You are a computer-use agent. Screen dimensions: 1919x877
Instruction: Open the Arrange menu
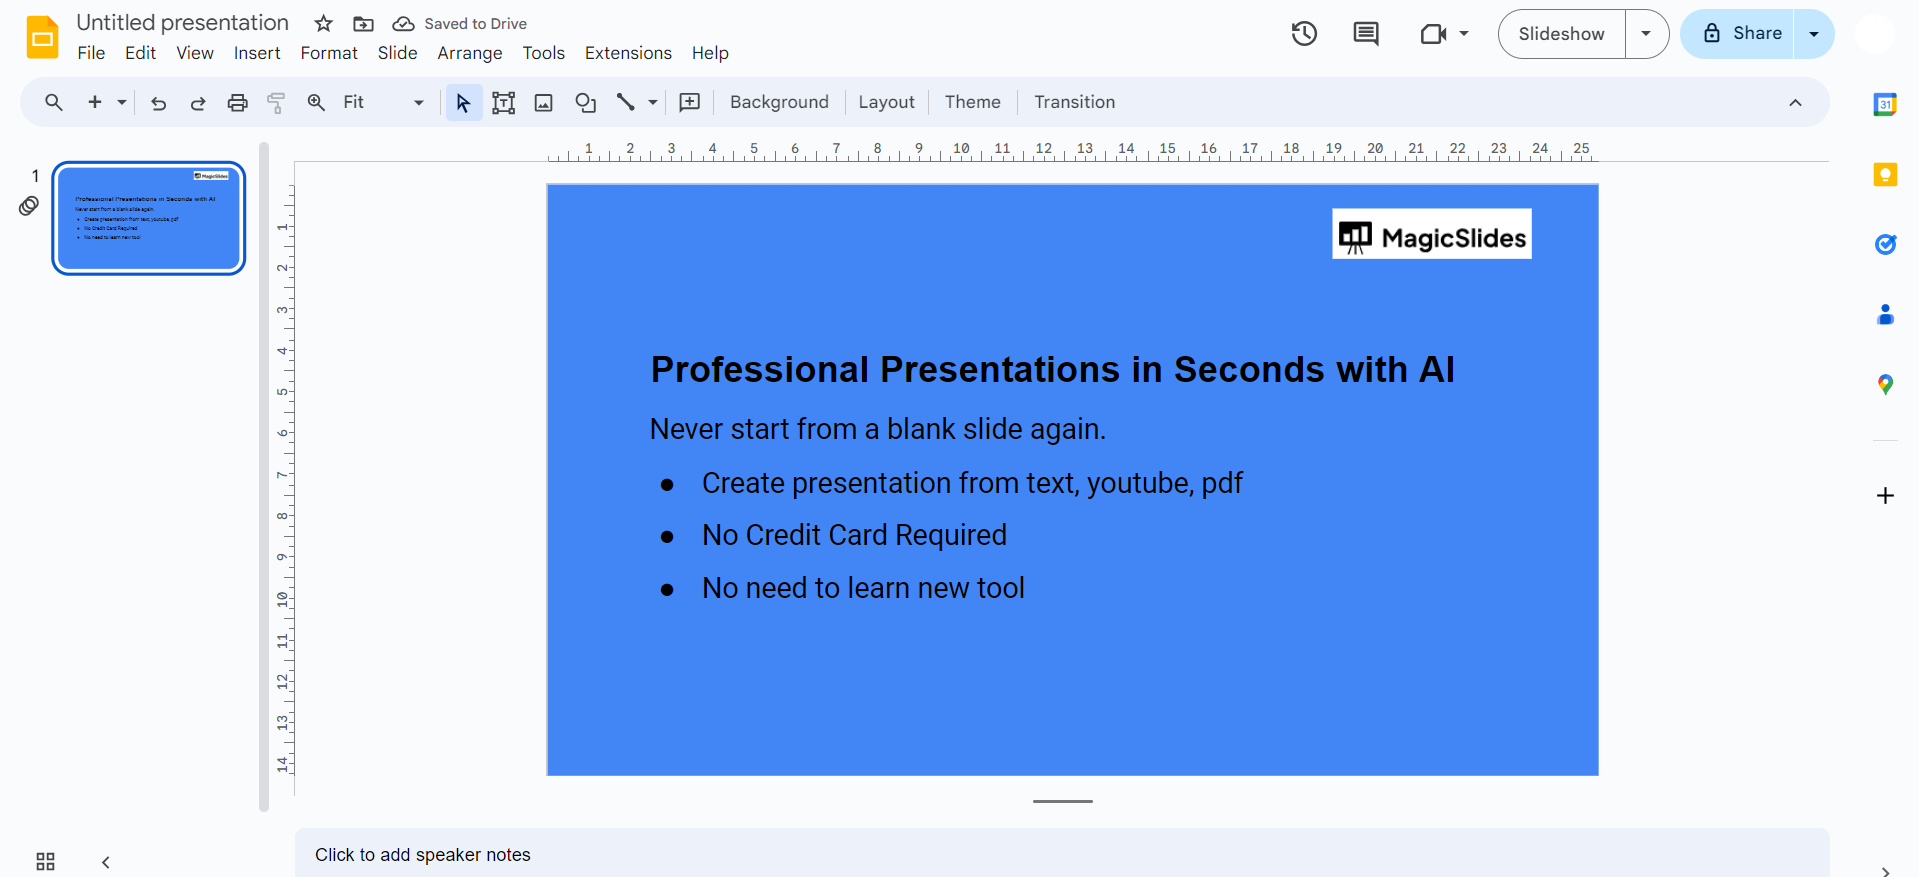point(469,53)
